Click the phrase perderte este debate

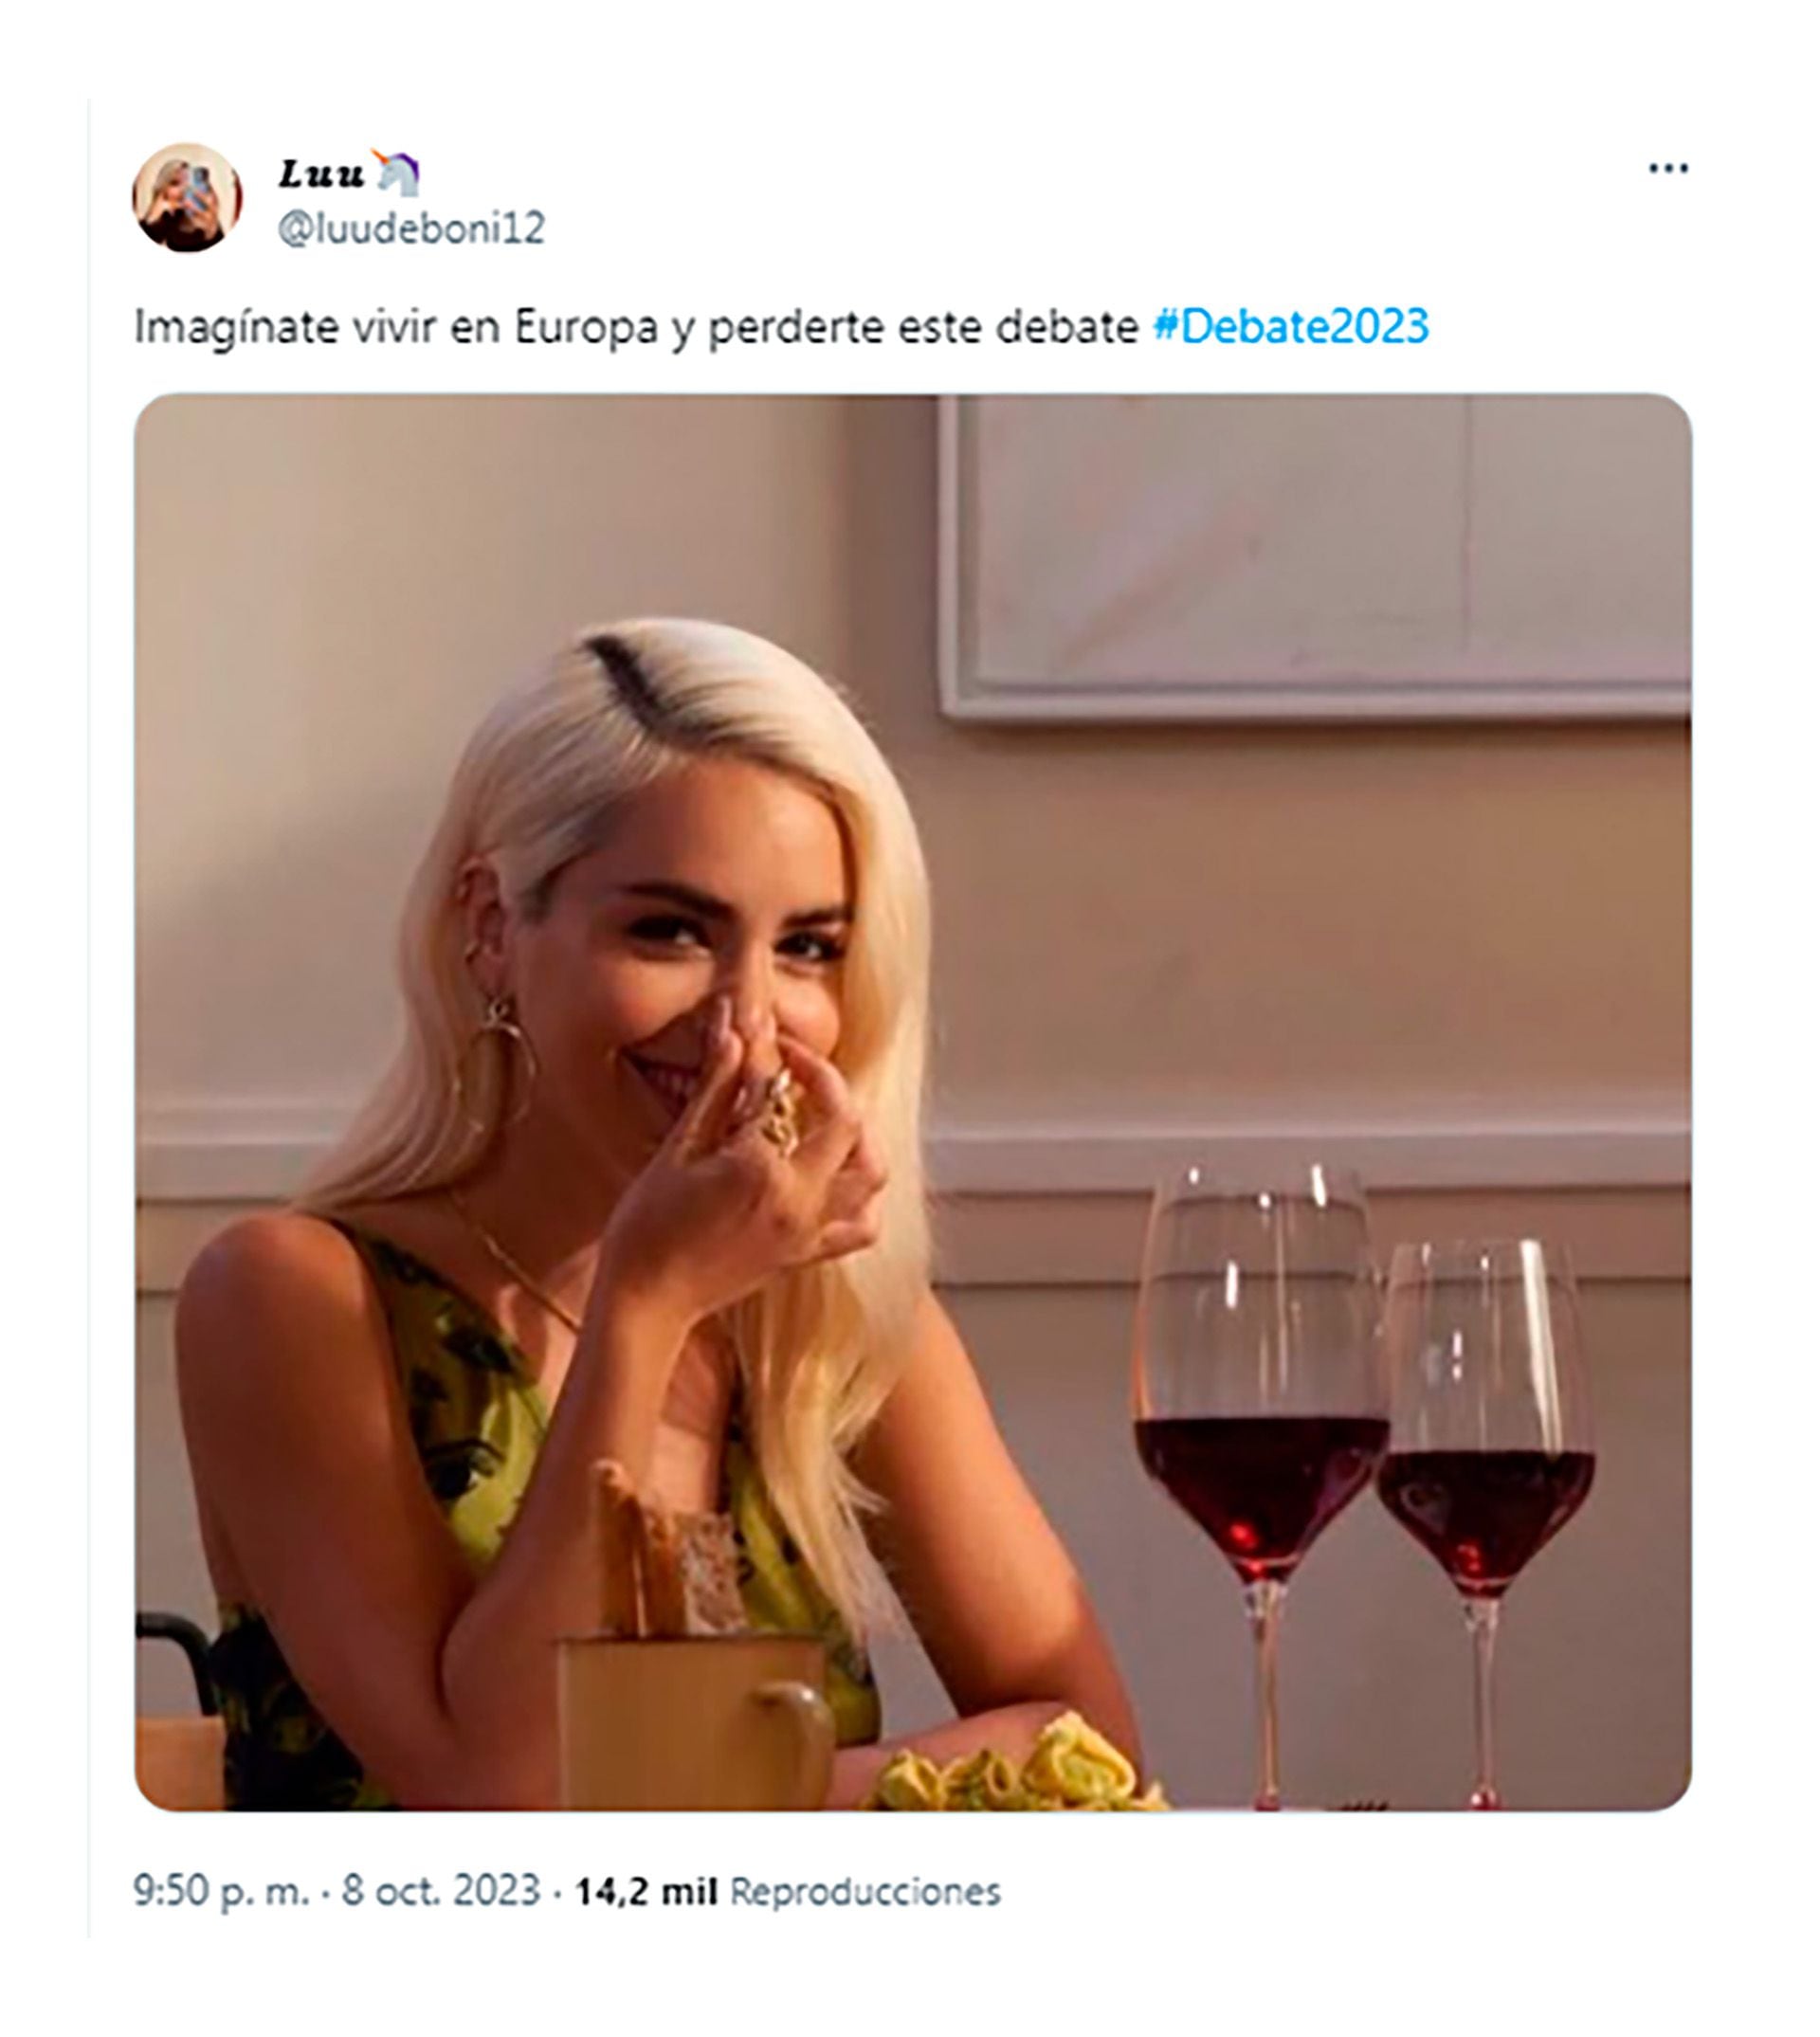[923, 327]
